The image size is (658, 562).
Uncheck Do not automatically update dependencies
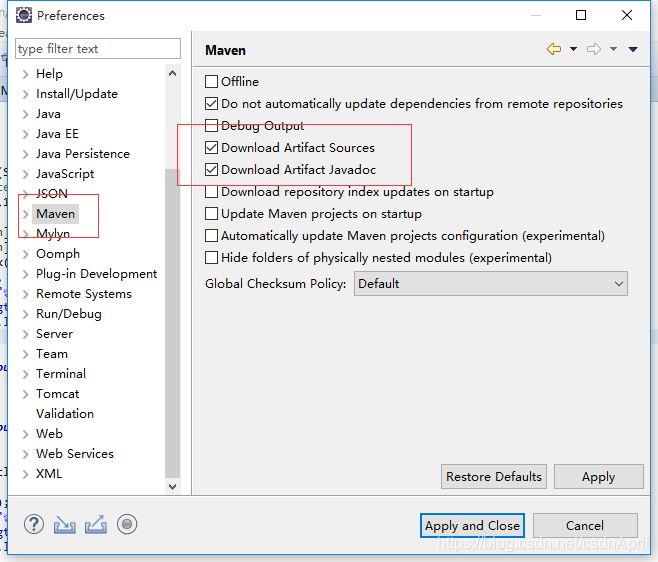212,104
